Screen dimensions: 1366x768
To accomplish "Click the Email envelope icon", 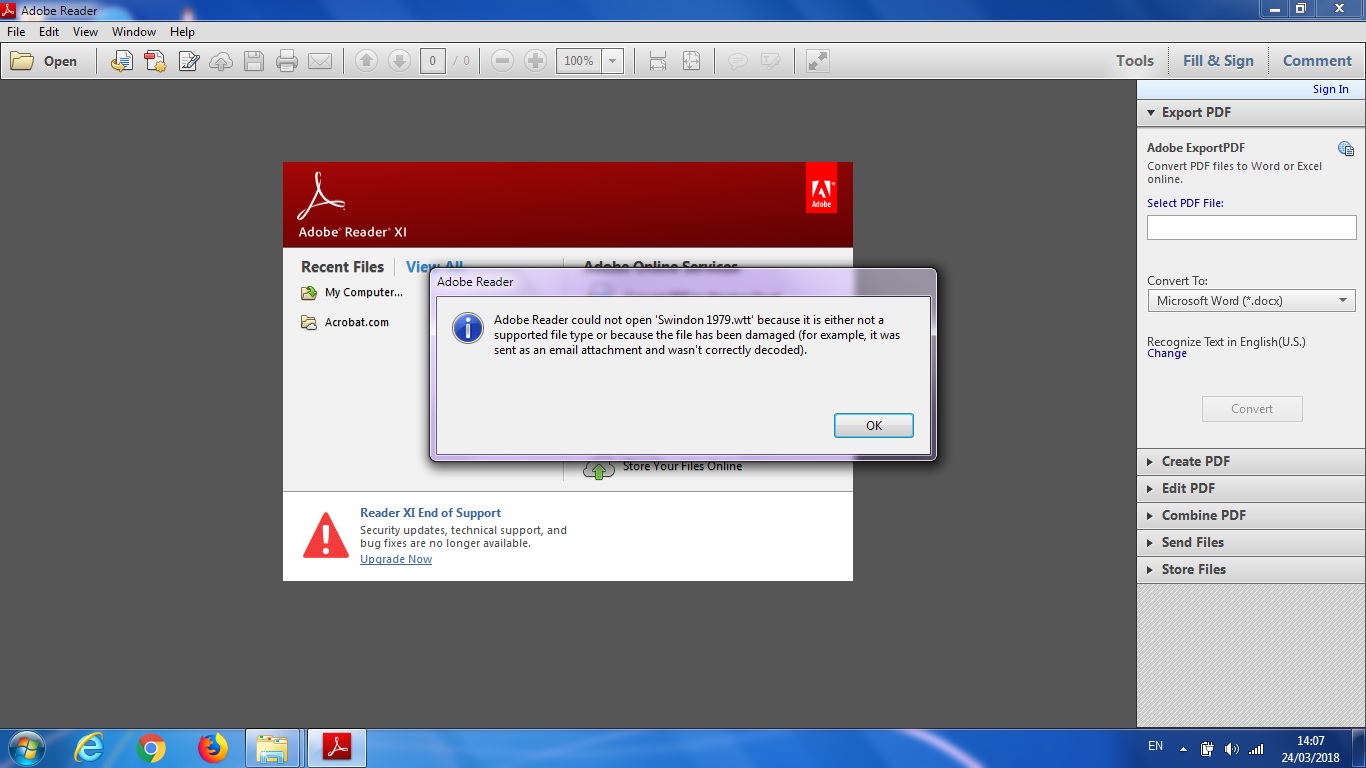I will pyautogui.click(x=320, y=61).
